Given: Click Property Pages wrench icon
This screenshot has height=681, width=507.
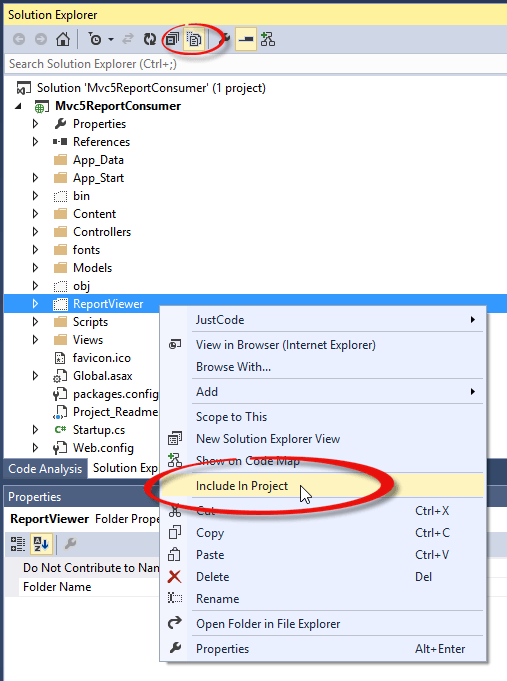Looking at the screenshot, I should pyautogui.click(x=70, y=543).
